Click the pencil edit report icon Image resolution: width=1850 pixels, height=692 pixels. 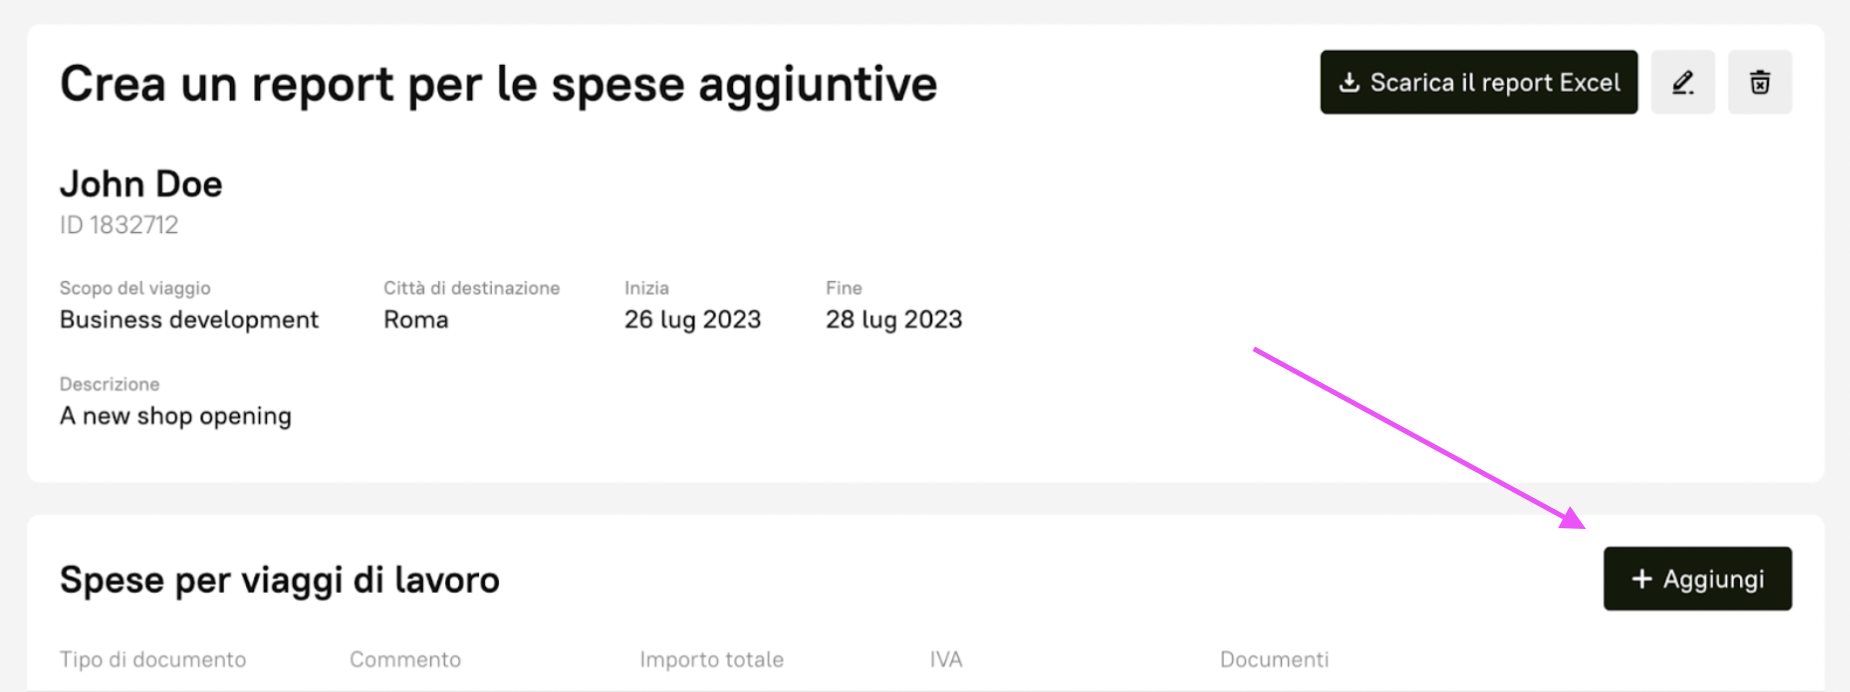point(1682,82)
